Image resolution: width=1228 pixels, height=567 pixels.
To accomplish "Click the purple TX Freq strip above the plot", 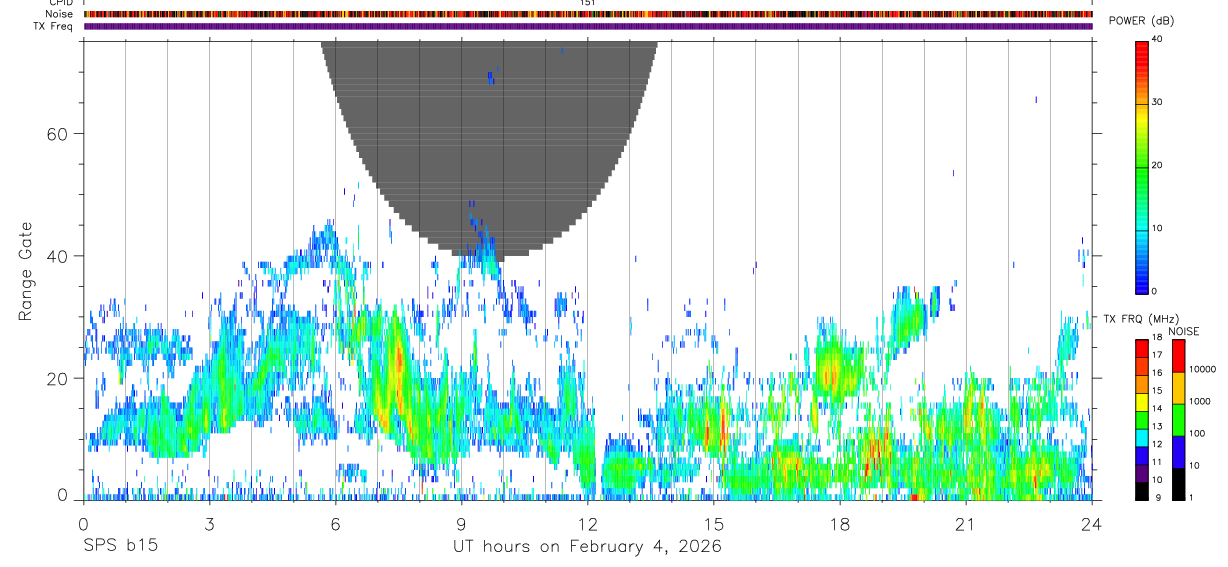I will click(x=588, y=26).
